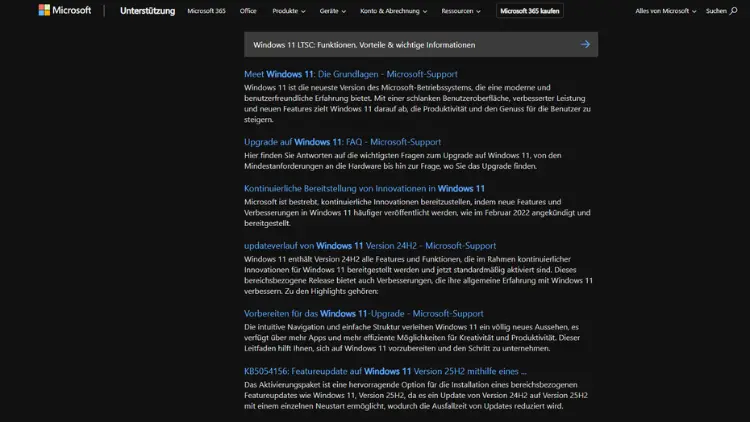Open 'Meet Windows 11: Die Grundlagen' result
The height and width of the screenshot is (422, 750).
point(351,74)
